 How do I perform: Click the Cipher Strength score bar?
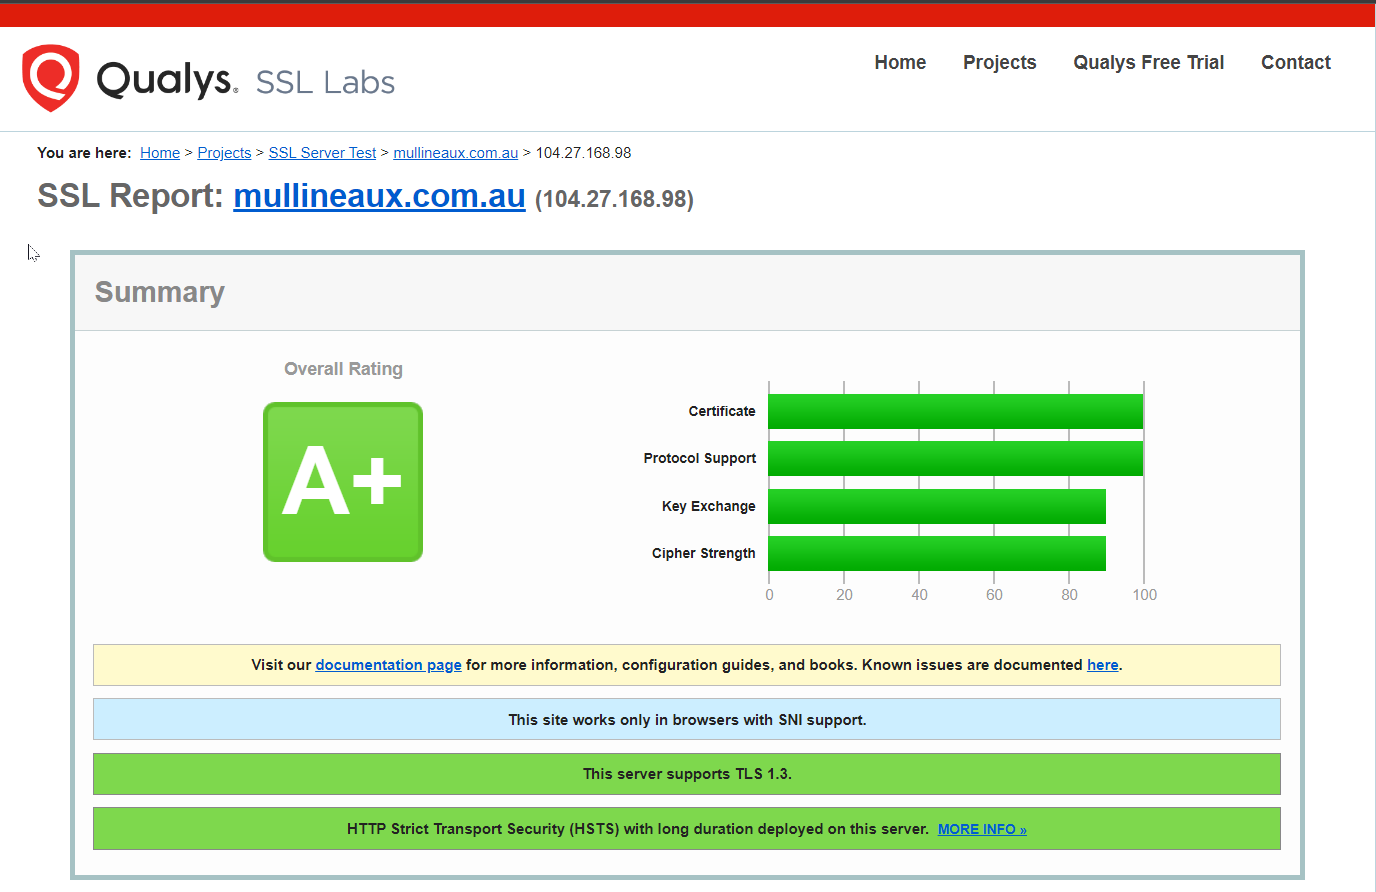point(937,553)
